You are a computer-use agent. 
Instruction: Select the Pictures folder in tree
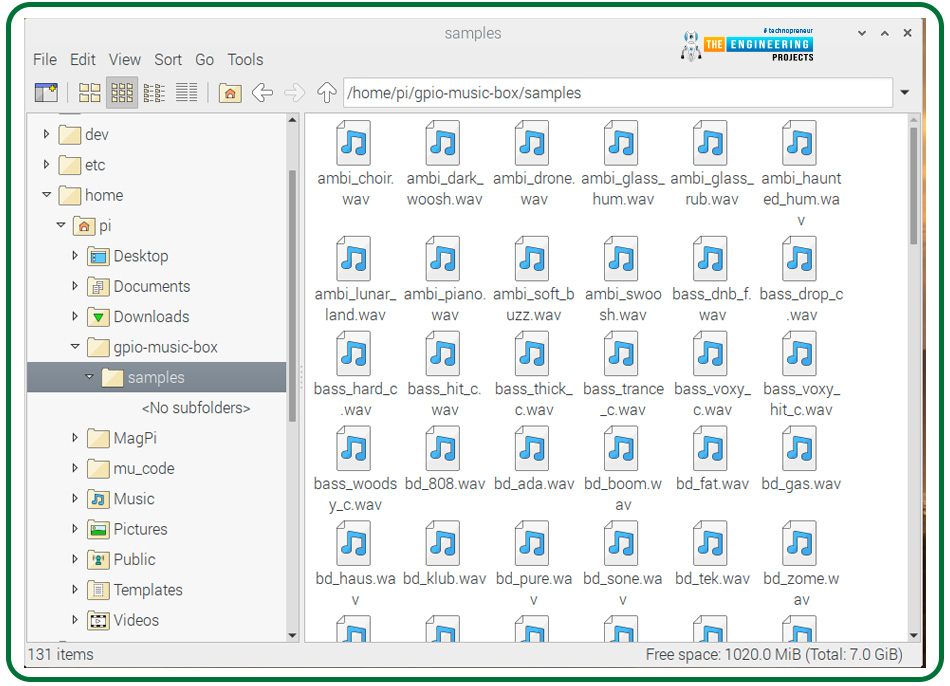[x=127, y=529]
